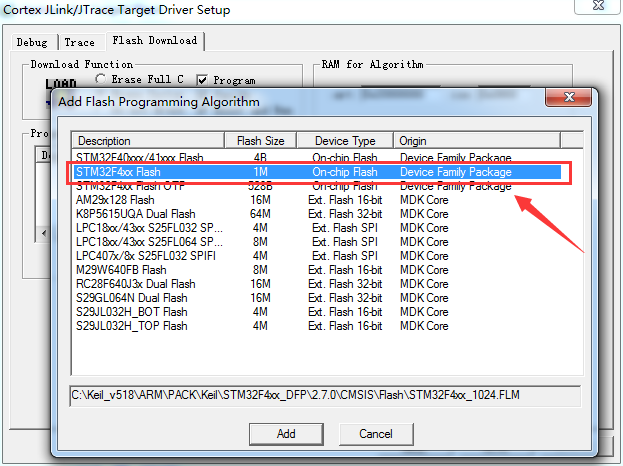Open the Trace tab
This screenshot has height=466, width=623.
pos(79,42)
